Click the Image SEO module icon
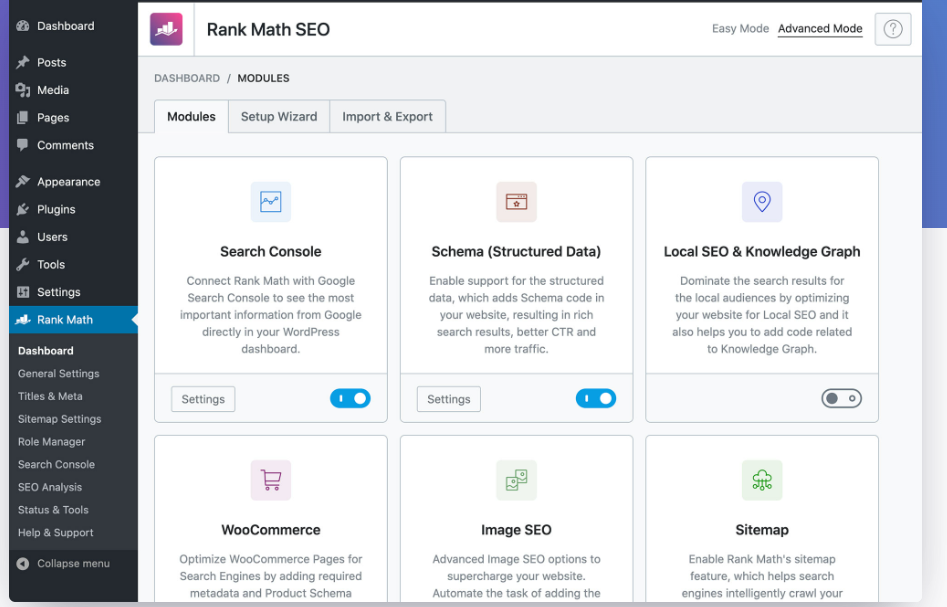 click(x=516, y=480)
